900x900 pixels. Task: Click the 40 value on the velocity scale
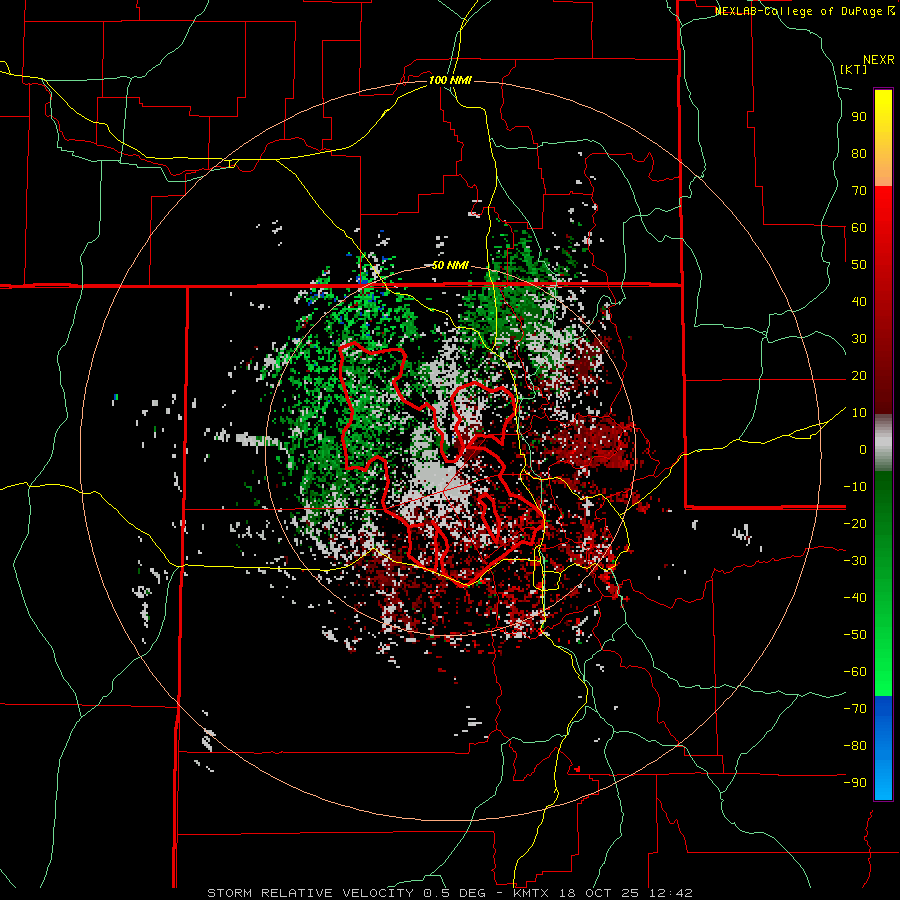(859, 301)
